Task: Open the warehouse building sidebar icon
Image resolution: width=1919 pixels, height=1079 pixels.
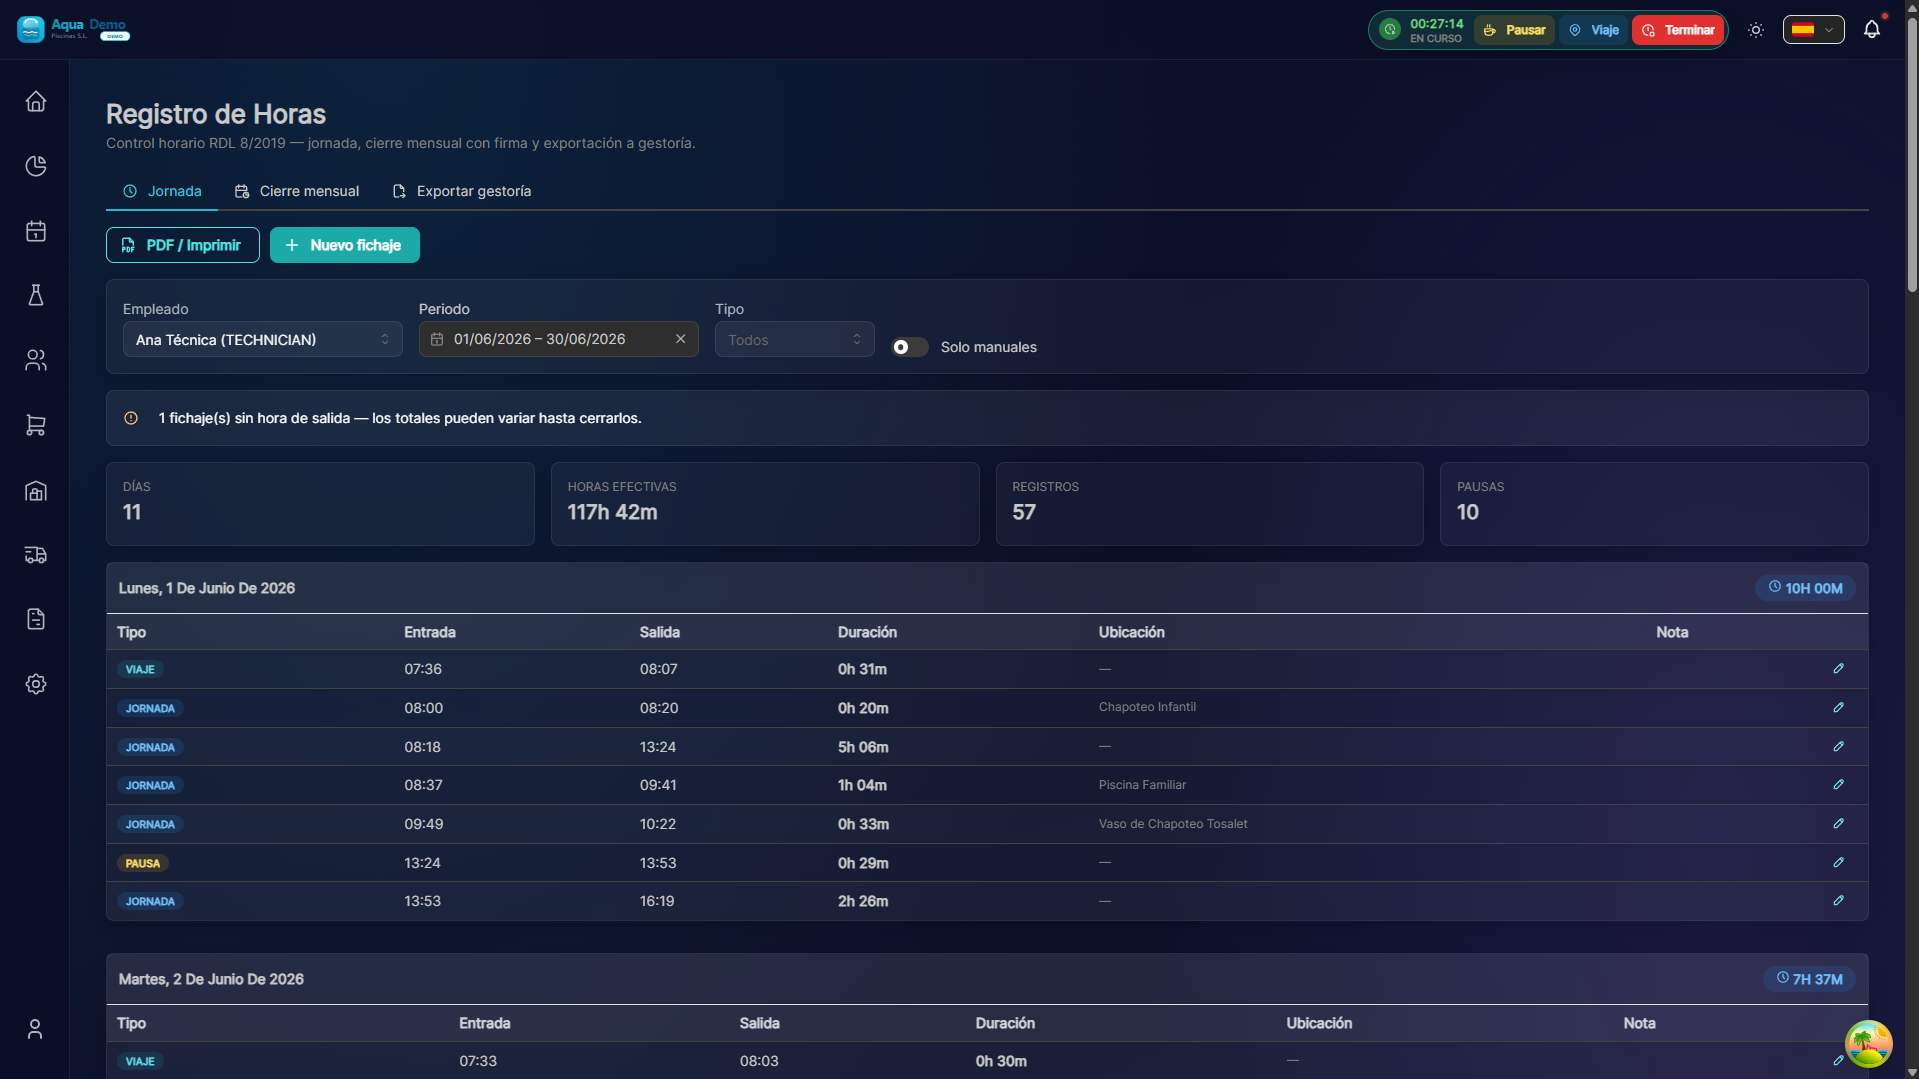Action: (36, 490)
